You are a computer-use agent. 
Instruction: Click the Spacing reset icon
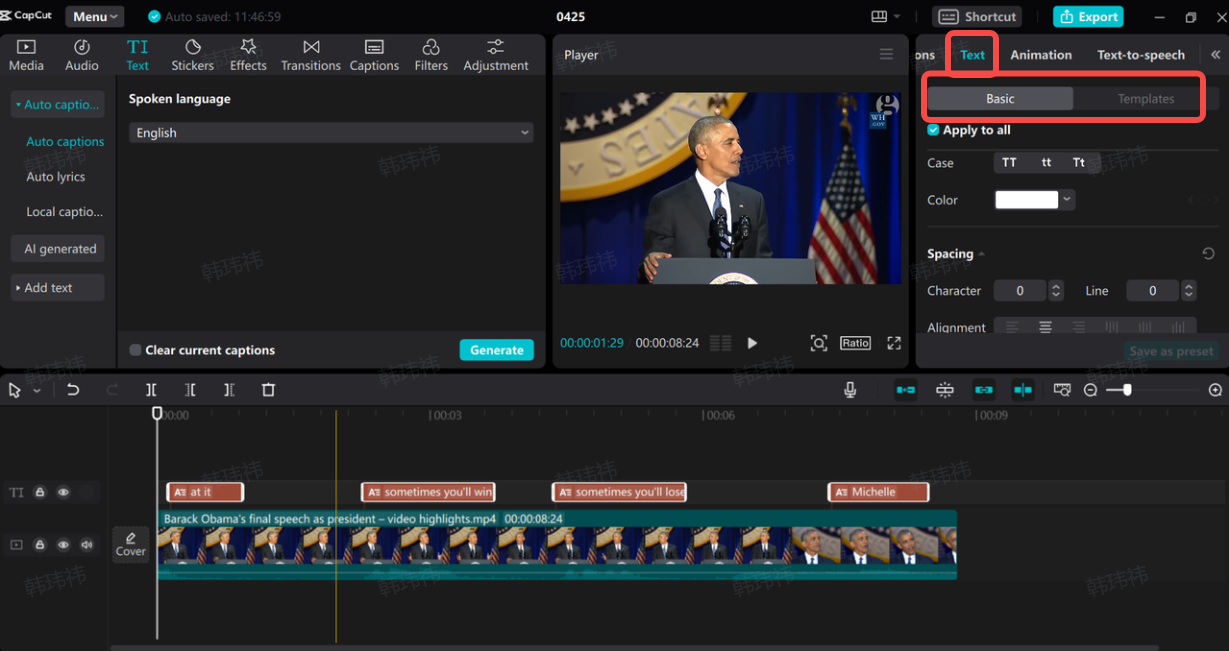(x=1208, y=254)
